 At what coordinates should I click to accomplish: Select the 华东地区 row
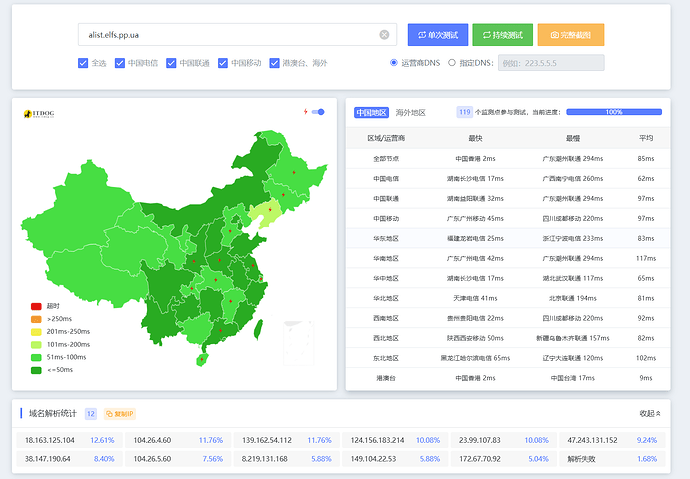(x=508, y=238)
